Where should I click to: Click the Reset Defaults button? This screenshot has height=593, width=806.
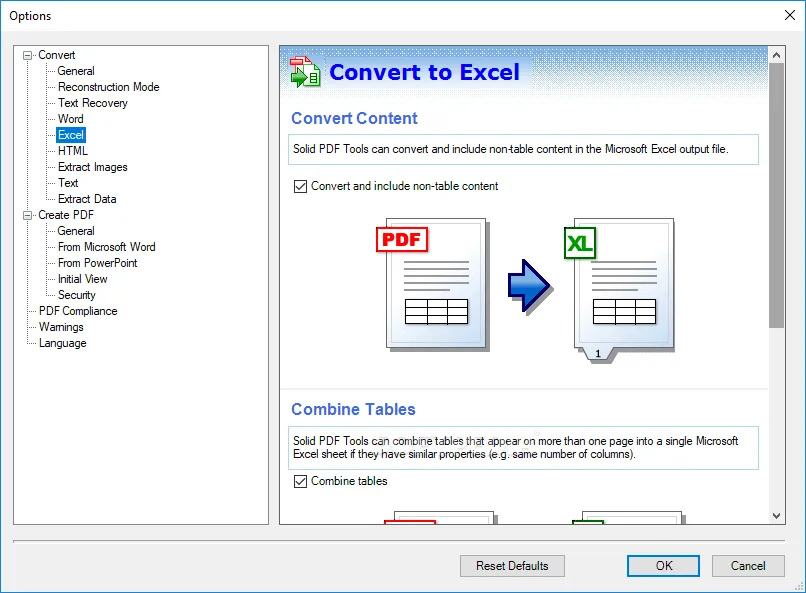[512, 566]
